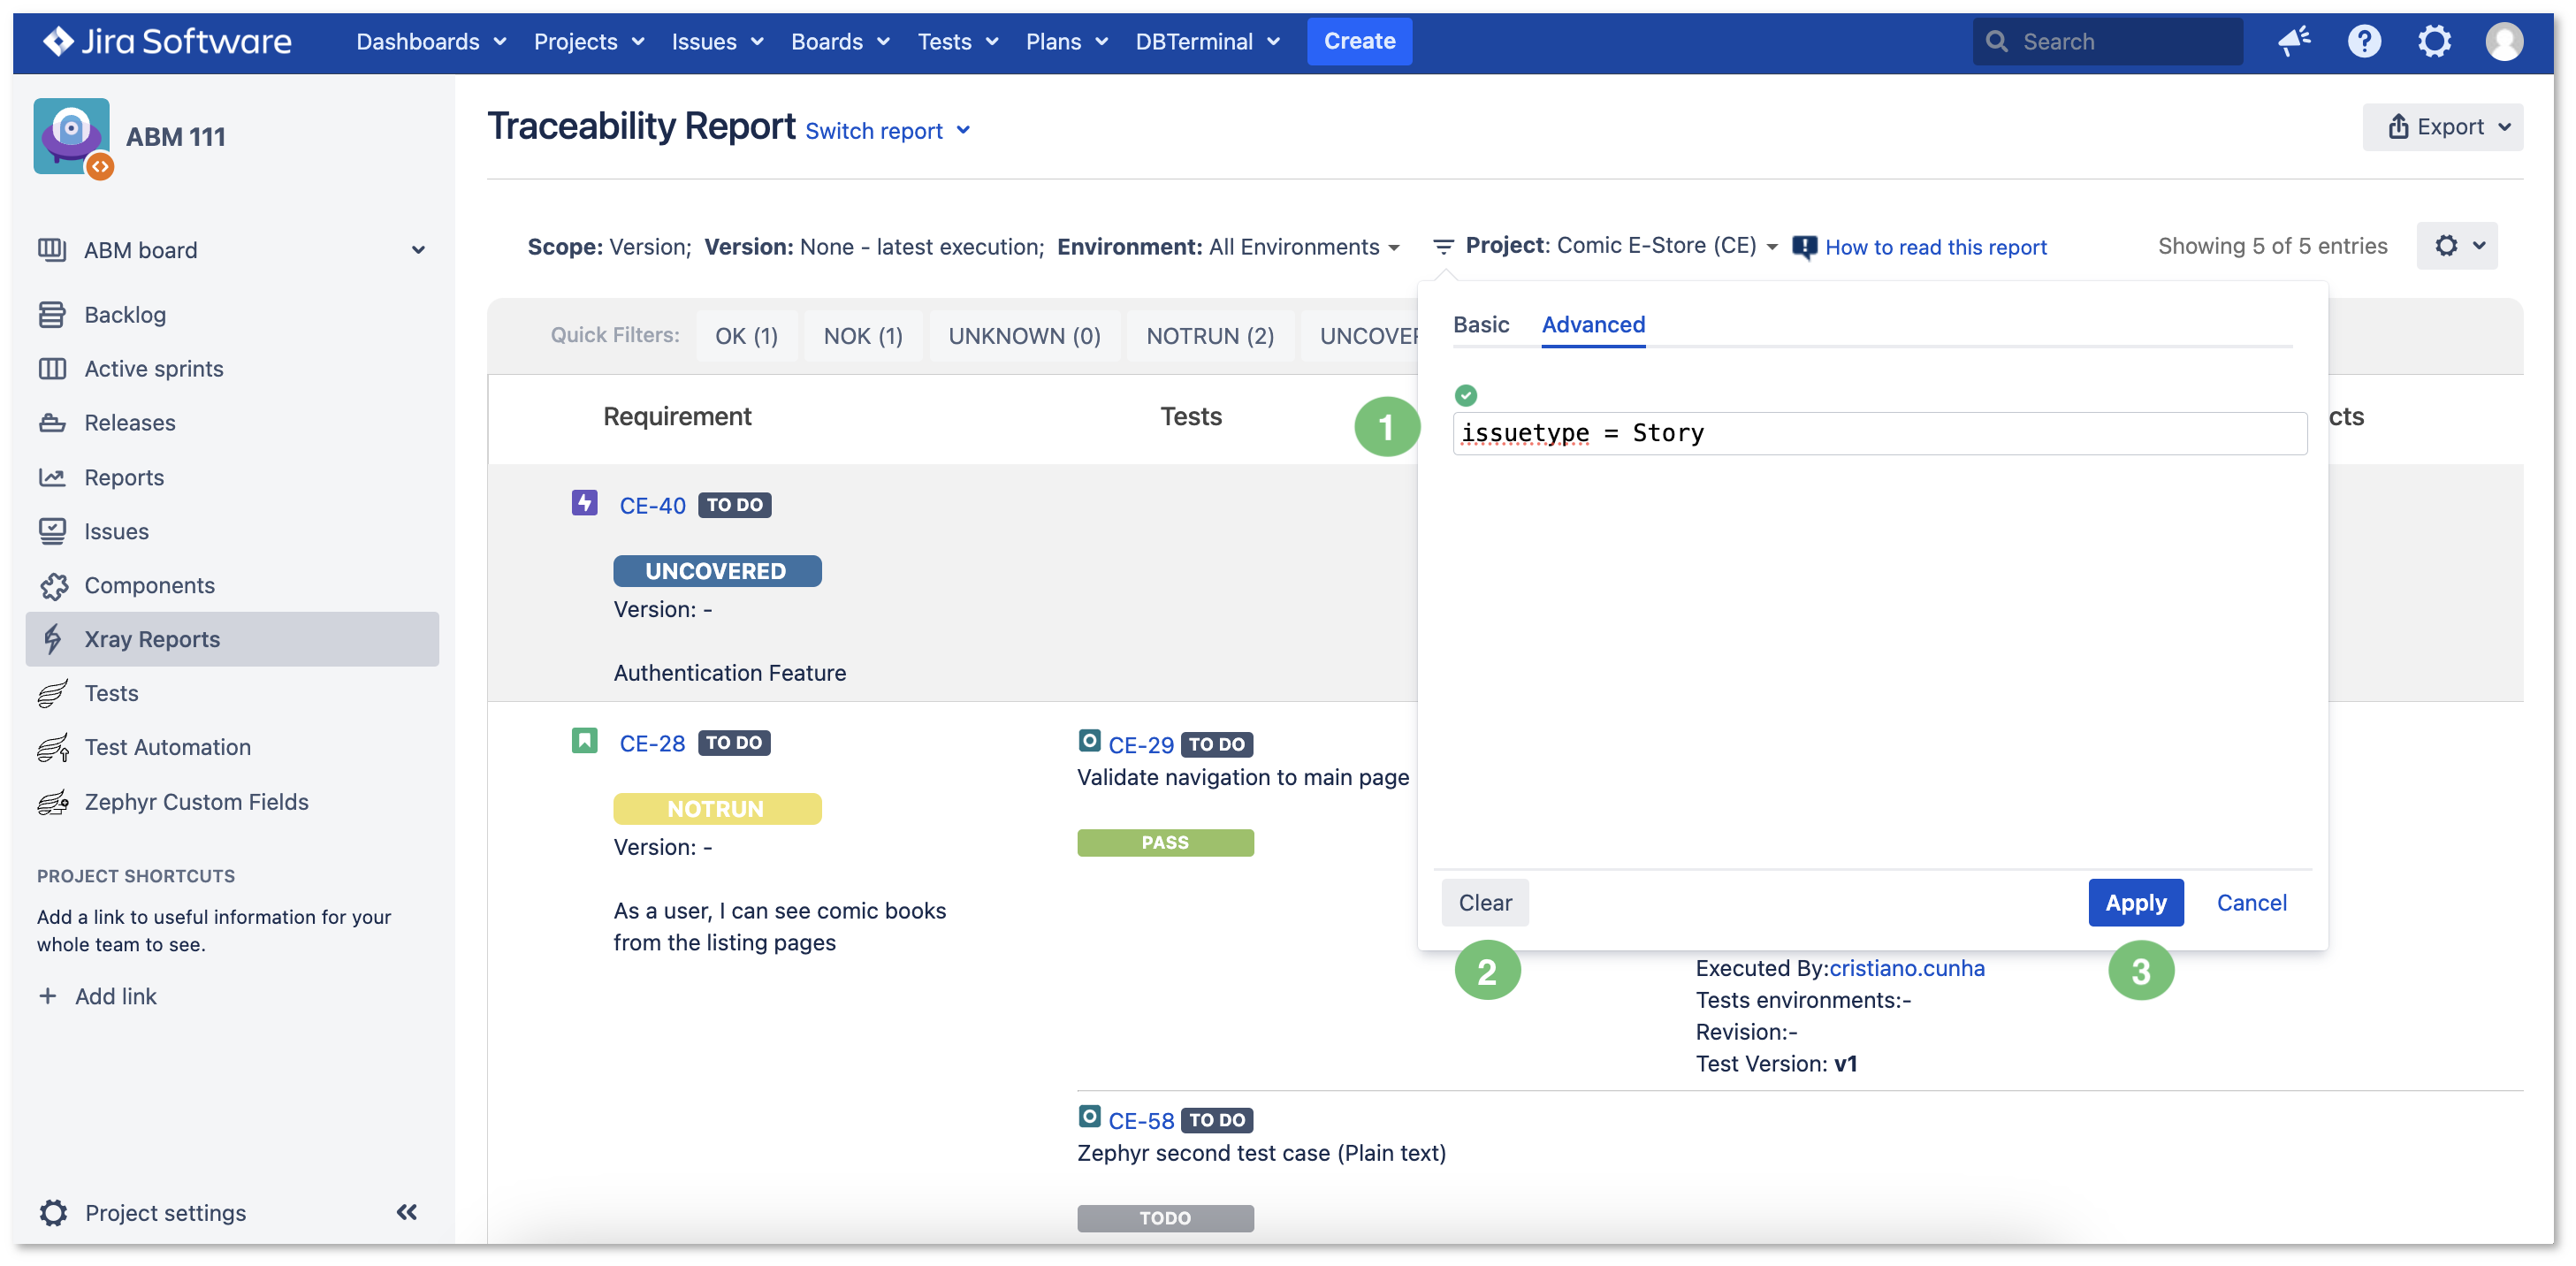The image size is (2576, 1266).
Task: Click the Project settings gear icon
Action: [x=53, y=1212]
